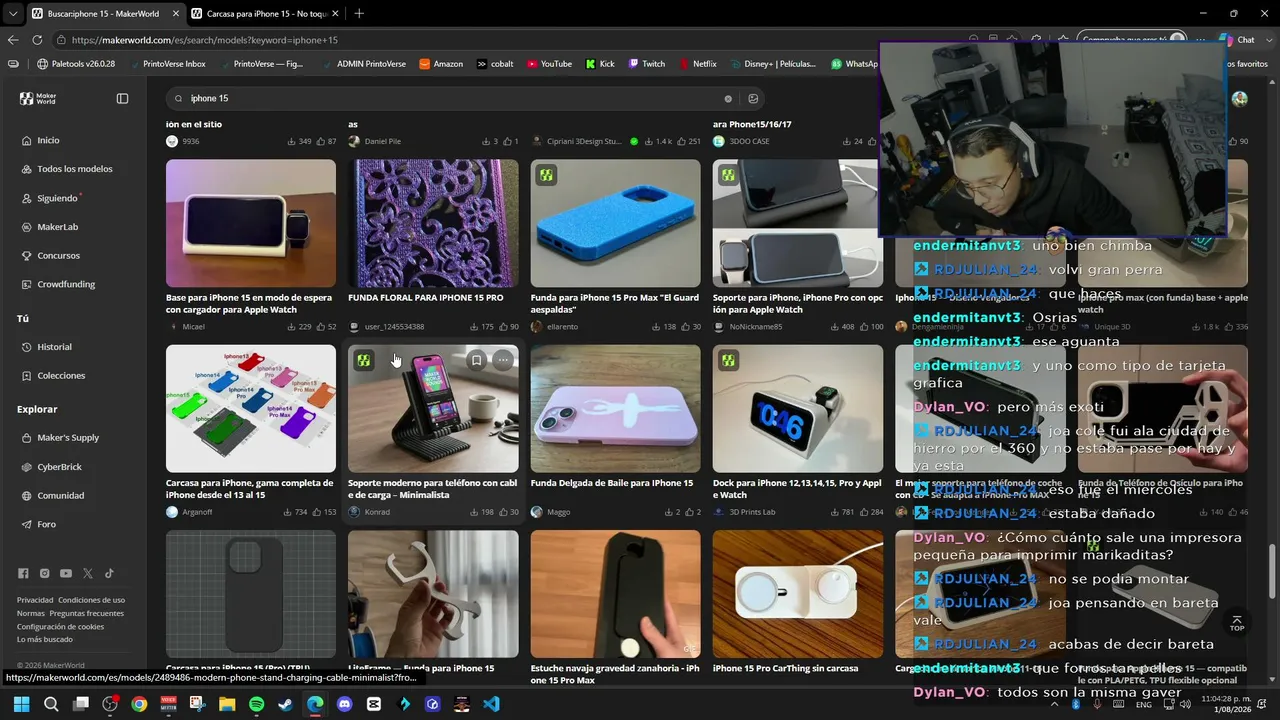Open the Dock para iPhone 12,13,14,15 thumbnail

(x=798, y=409)
